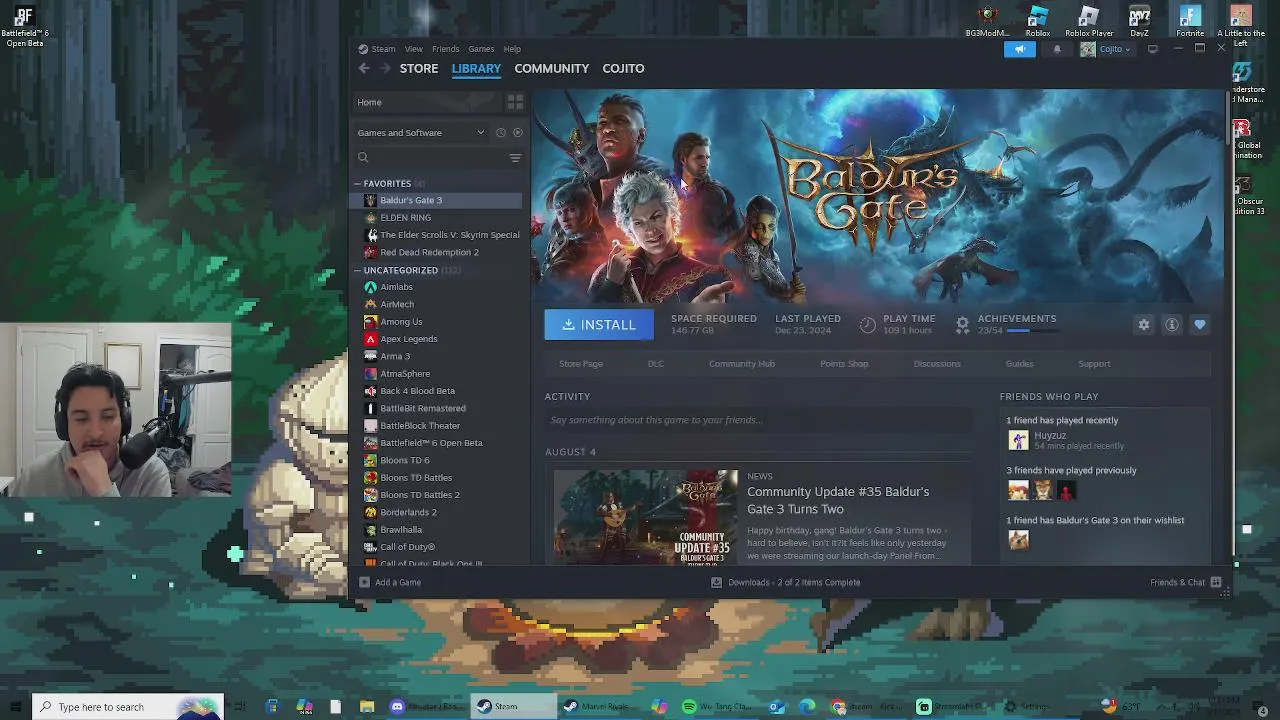Select the LIBRARY tab

(x=476, y=68)
